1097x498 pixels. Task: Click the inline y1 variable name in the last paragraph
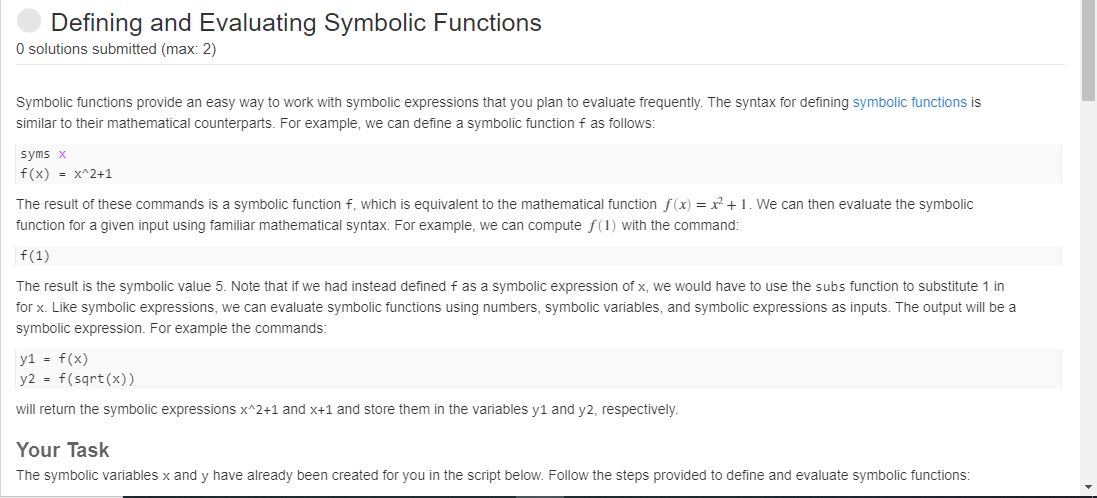coord(539,410)
